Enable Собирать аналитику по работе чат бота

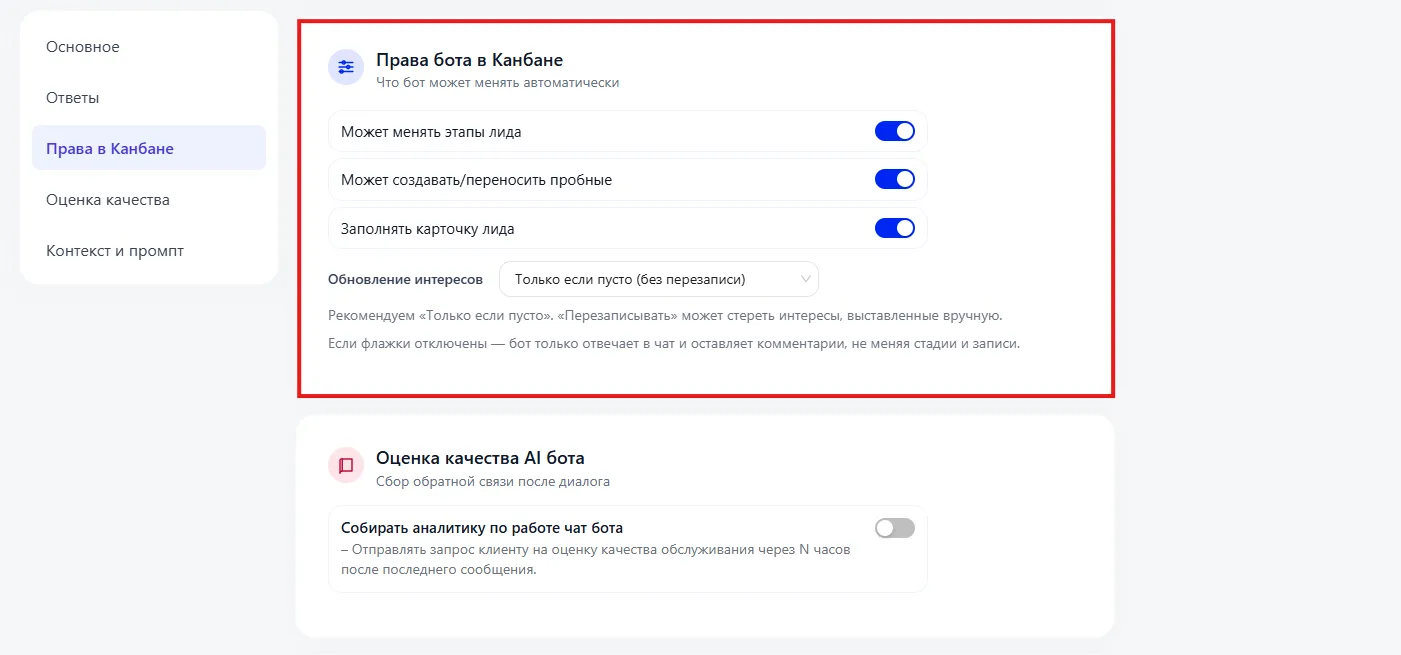click(x=895, y=528)
